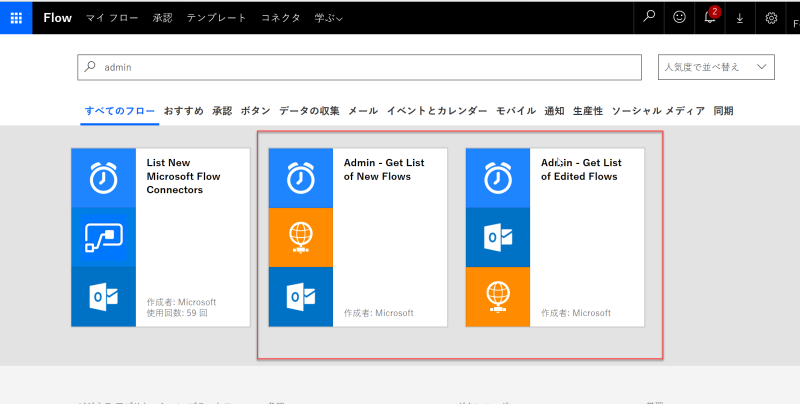Screen dimensions: 800x404
Task: Click the Flow brand title
Action: tap(57, 18)
